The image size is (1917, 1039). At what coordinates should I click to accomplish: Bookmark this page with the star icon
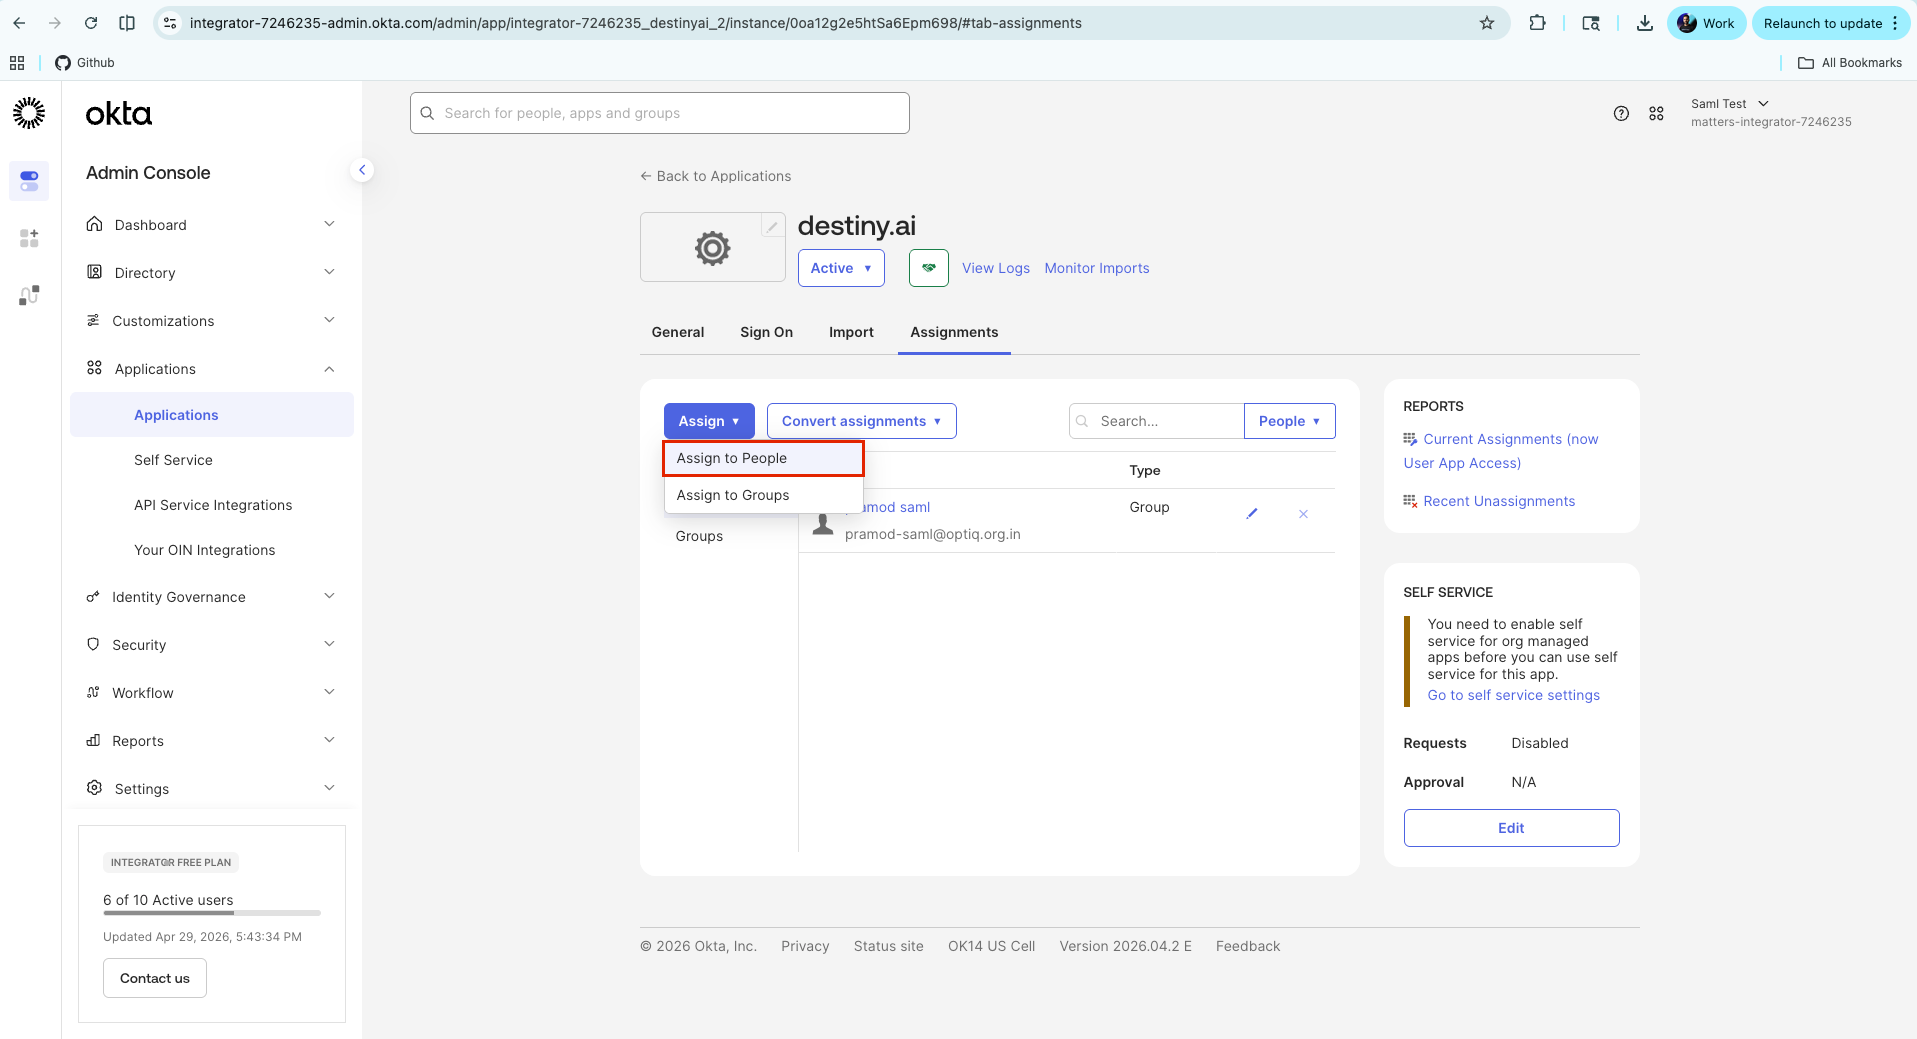[1487, 23]
